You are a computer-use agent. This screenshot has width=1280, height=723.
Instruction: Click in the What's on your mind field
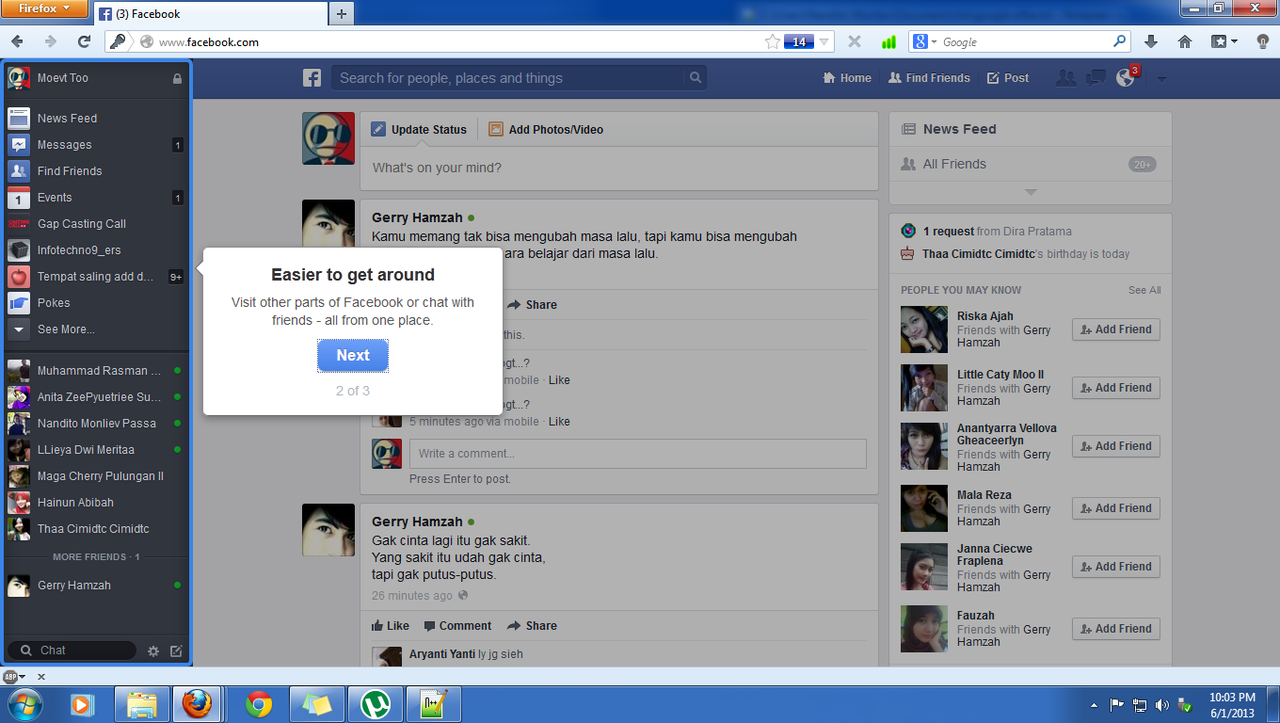(x=619, y=168)
